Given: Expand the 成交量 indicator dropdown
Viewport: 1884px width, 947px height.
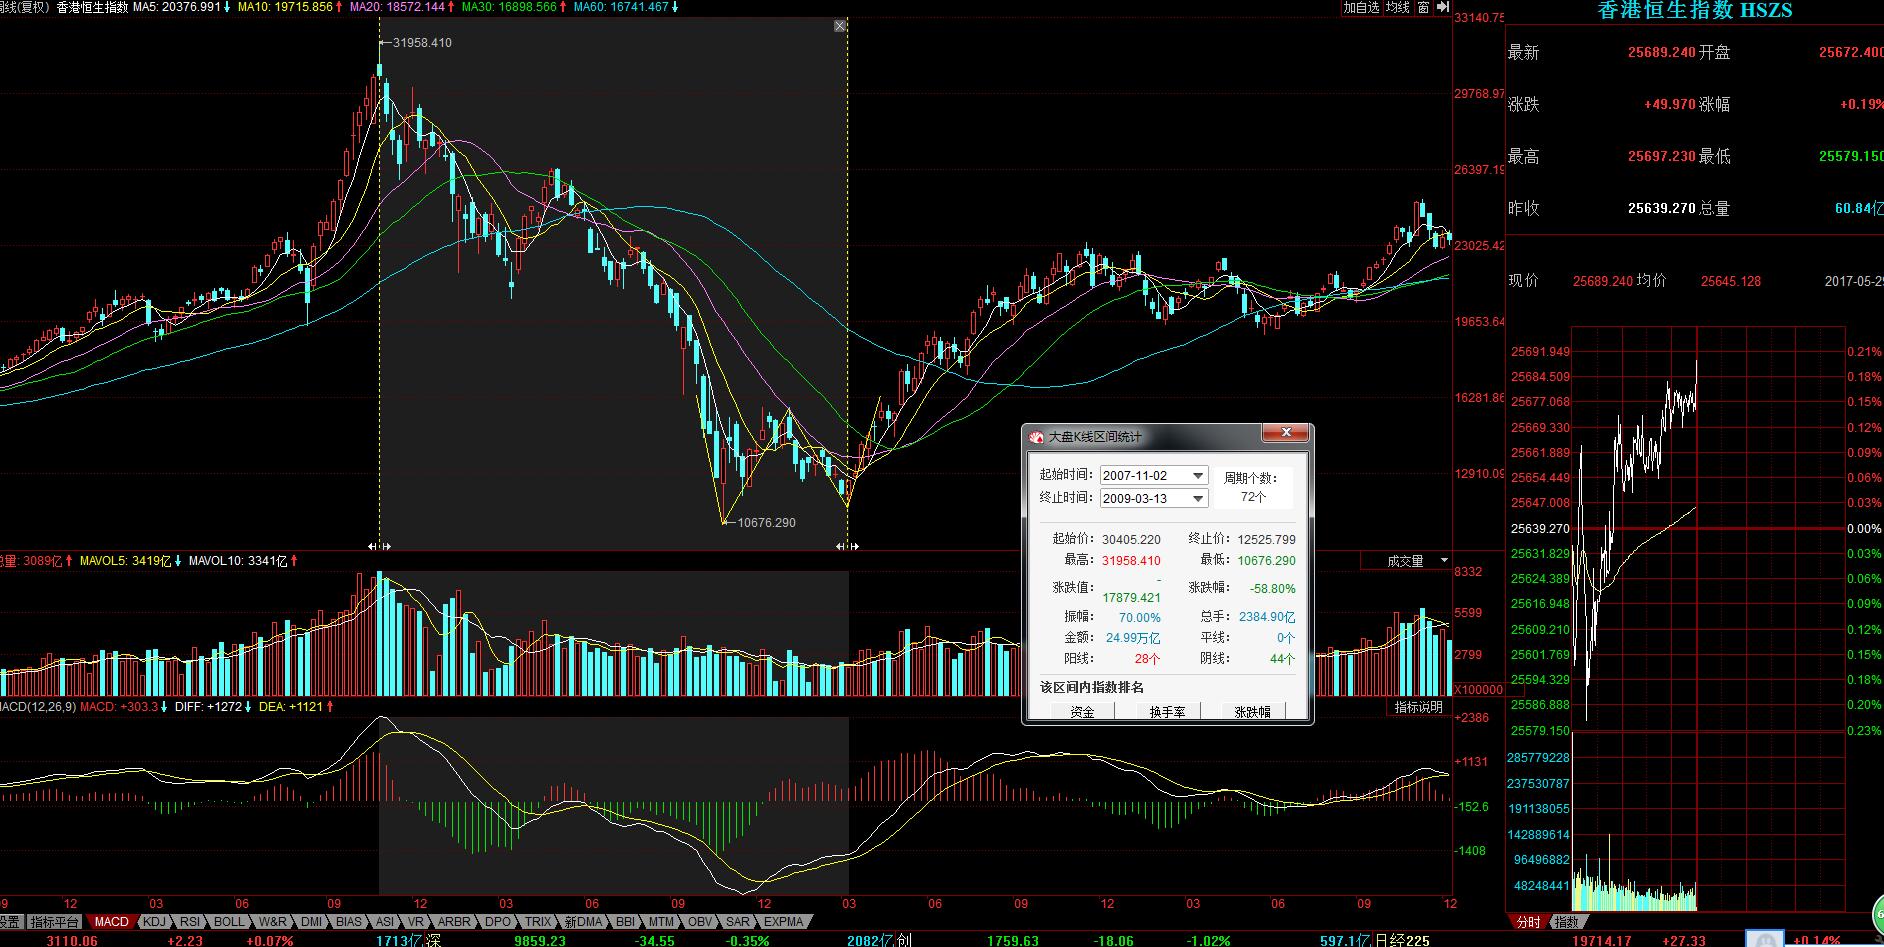Looking at the screenshot, I should [x=1444, y=561].
